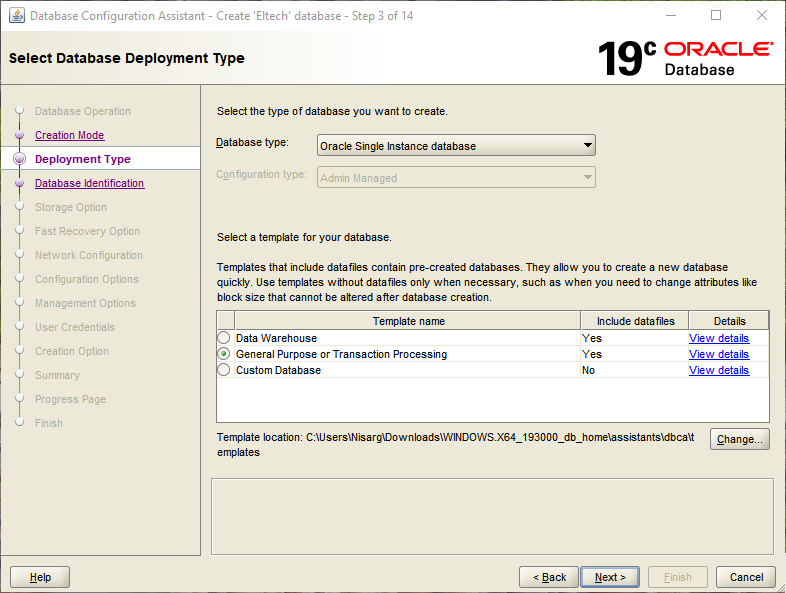Screen dimensions: 786x593
Task: Select the Data Warehouse template radio button
Action: 224,338
